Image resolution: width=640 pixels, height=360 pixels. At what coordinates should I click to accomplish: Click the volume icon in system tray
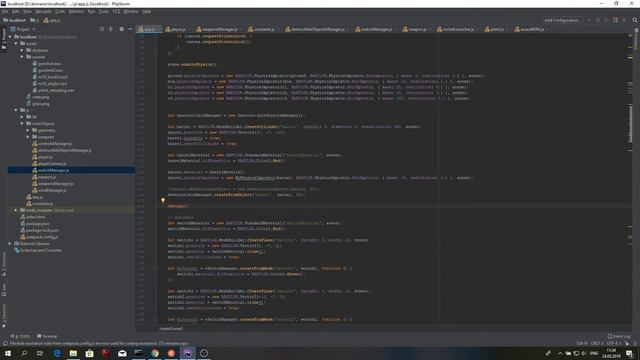pos(584,353)
